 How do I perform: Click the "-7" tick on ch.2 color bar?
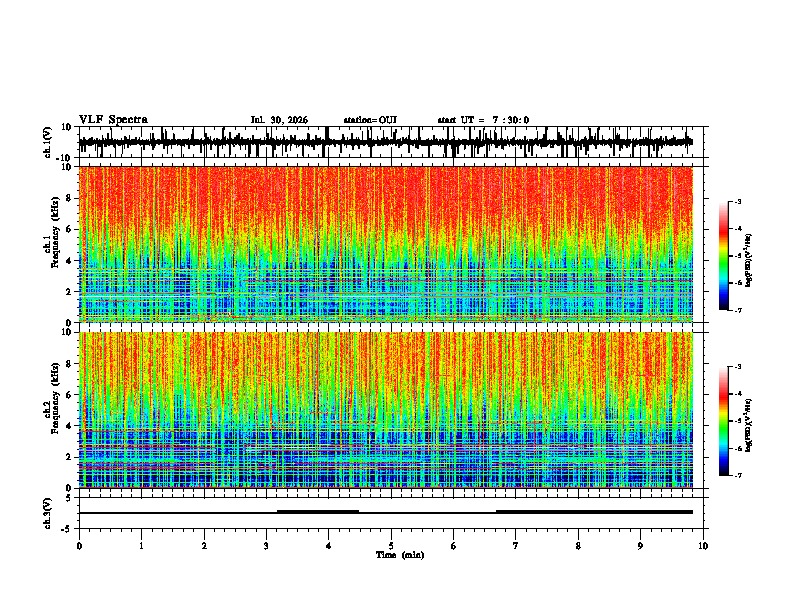(737, 475)
